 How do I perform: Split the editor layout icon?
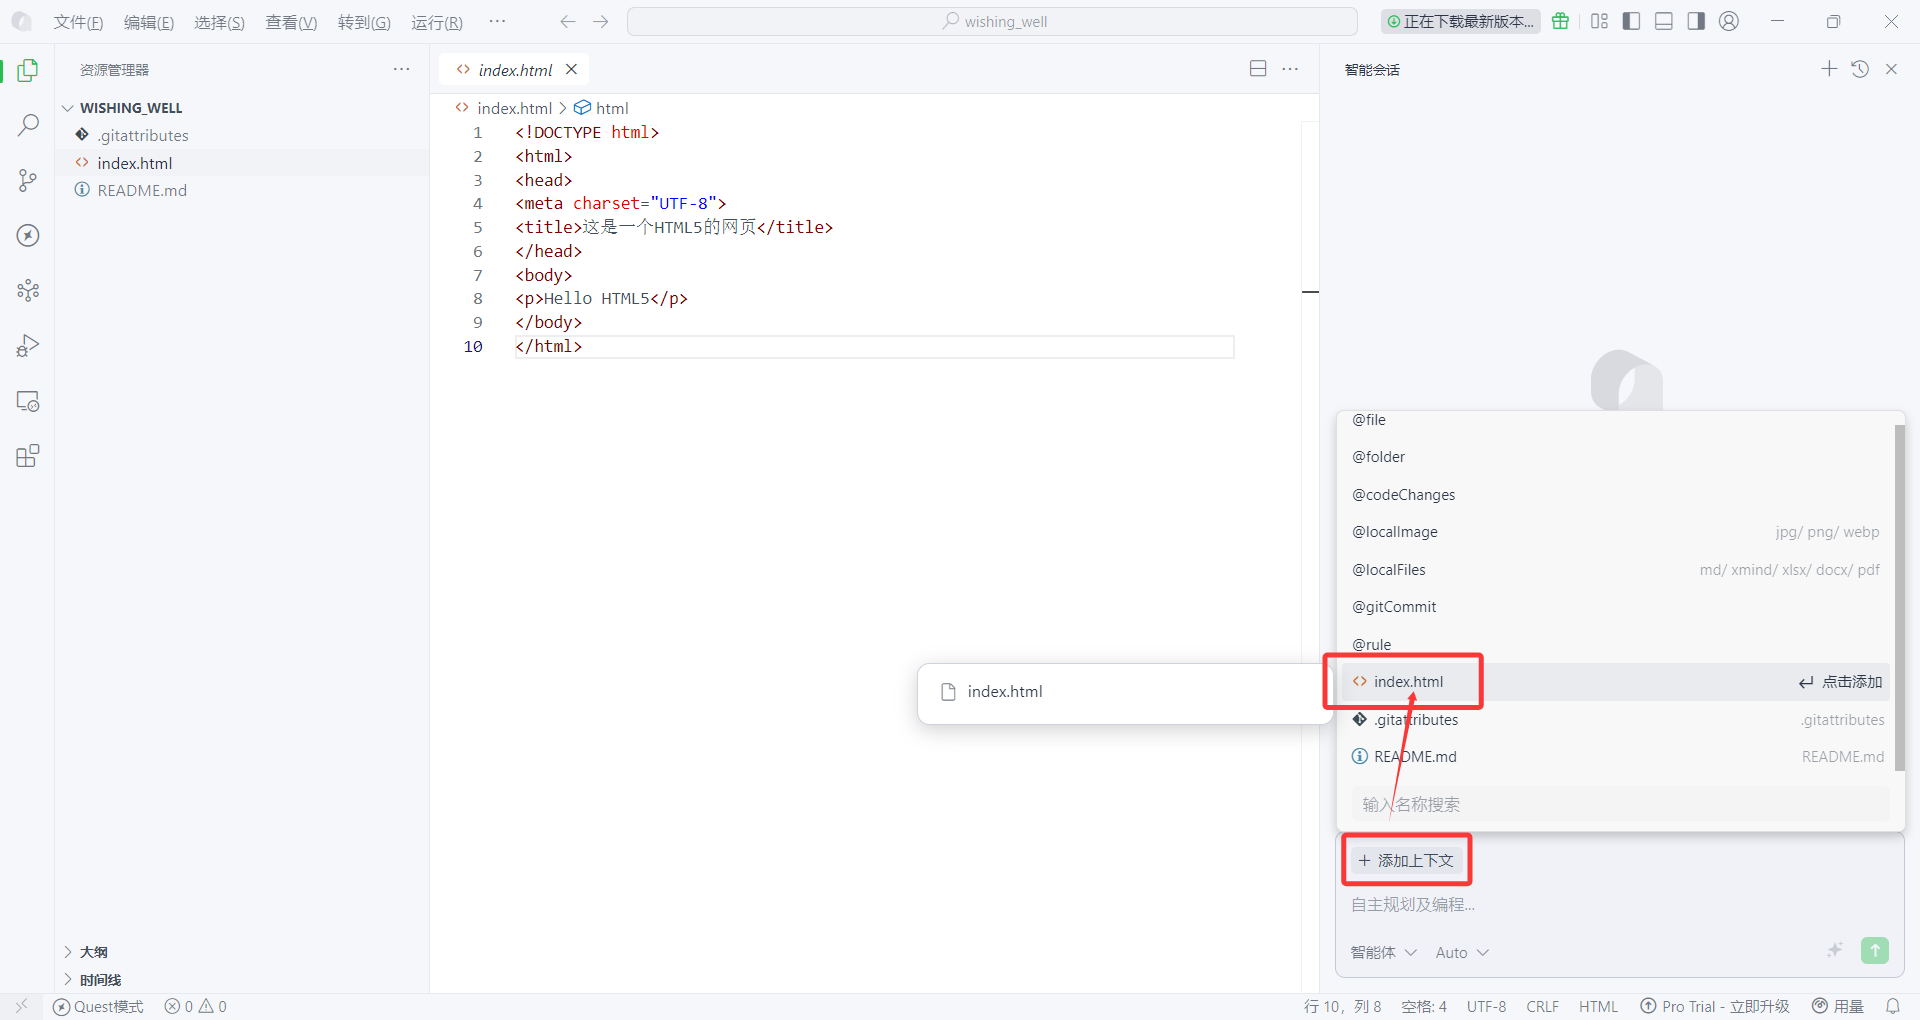pos(1258,69)
